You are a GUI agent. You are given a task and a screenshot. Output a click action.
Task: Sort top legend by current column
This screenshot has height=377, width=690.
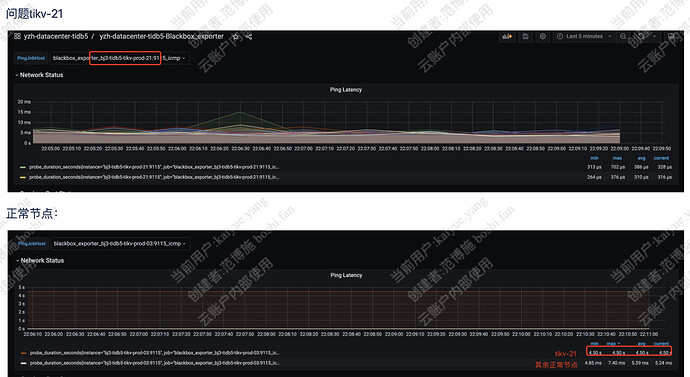point(661,158)
